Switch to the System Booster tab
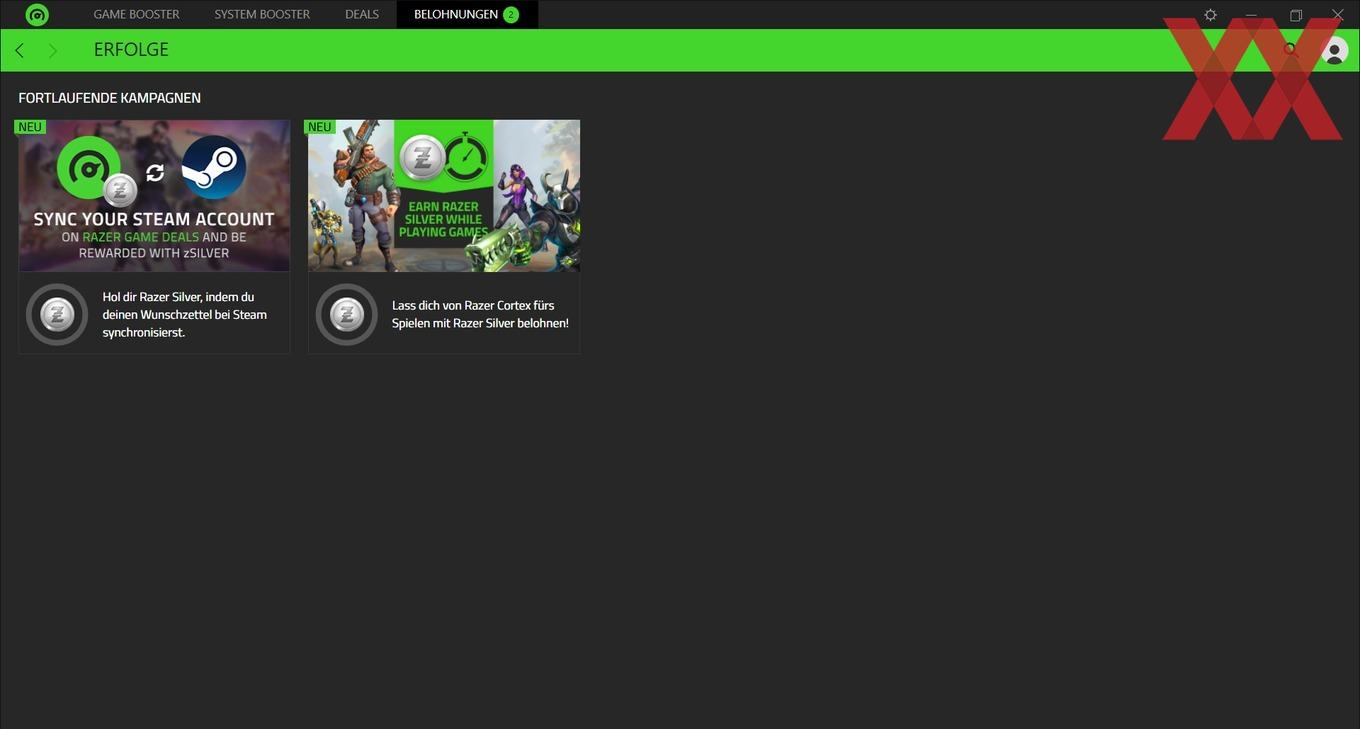 point(262,14)
